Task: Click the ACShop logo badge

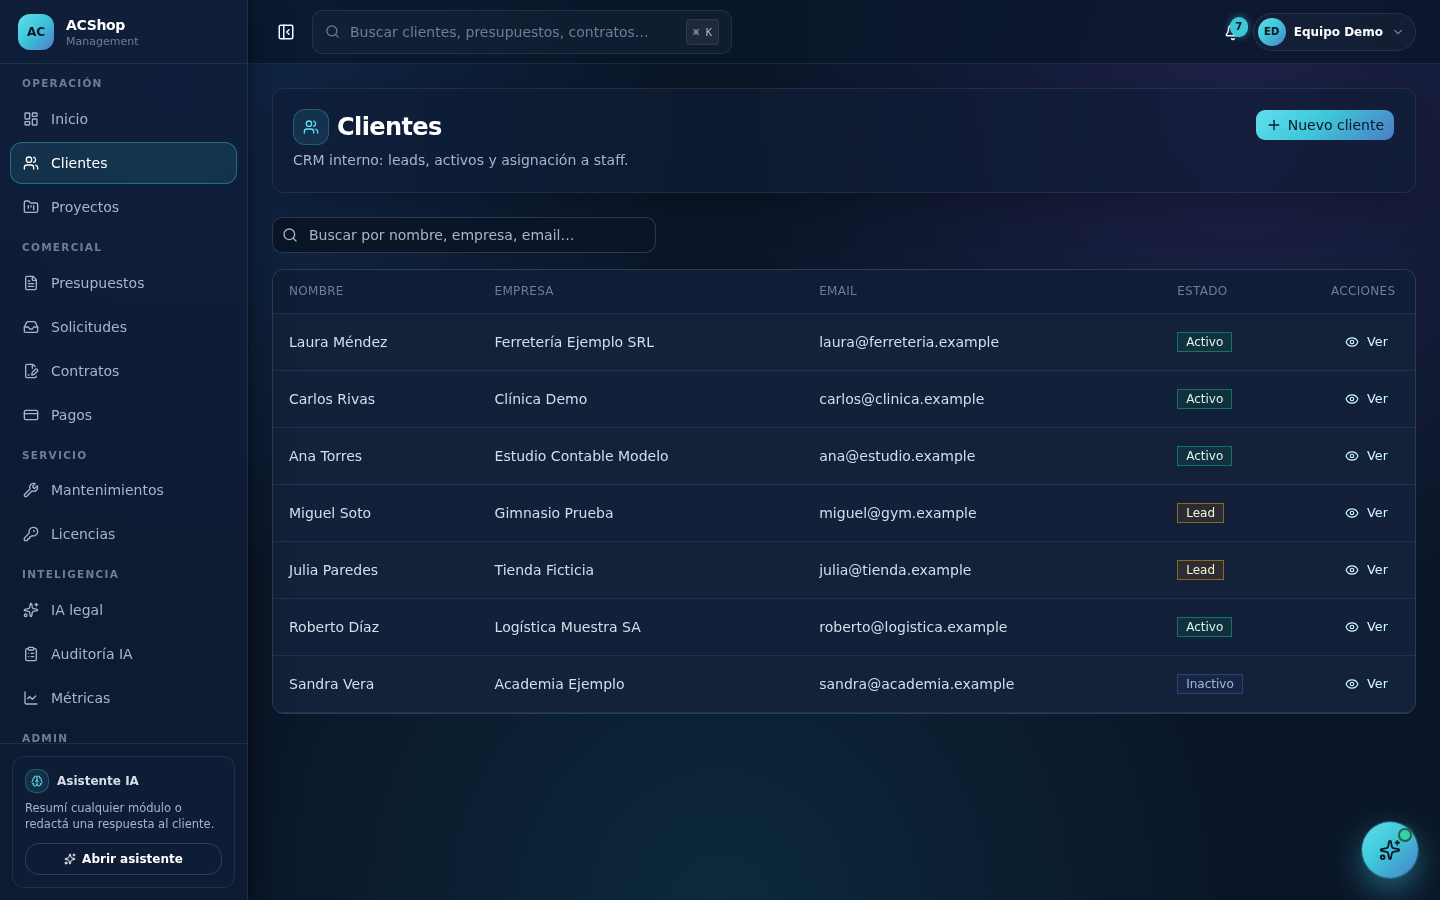Action: pyautogui.click(x=36, y=32)
